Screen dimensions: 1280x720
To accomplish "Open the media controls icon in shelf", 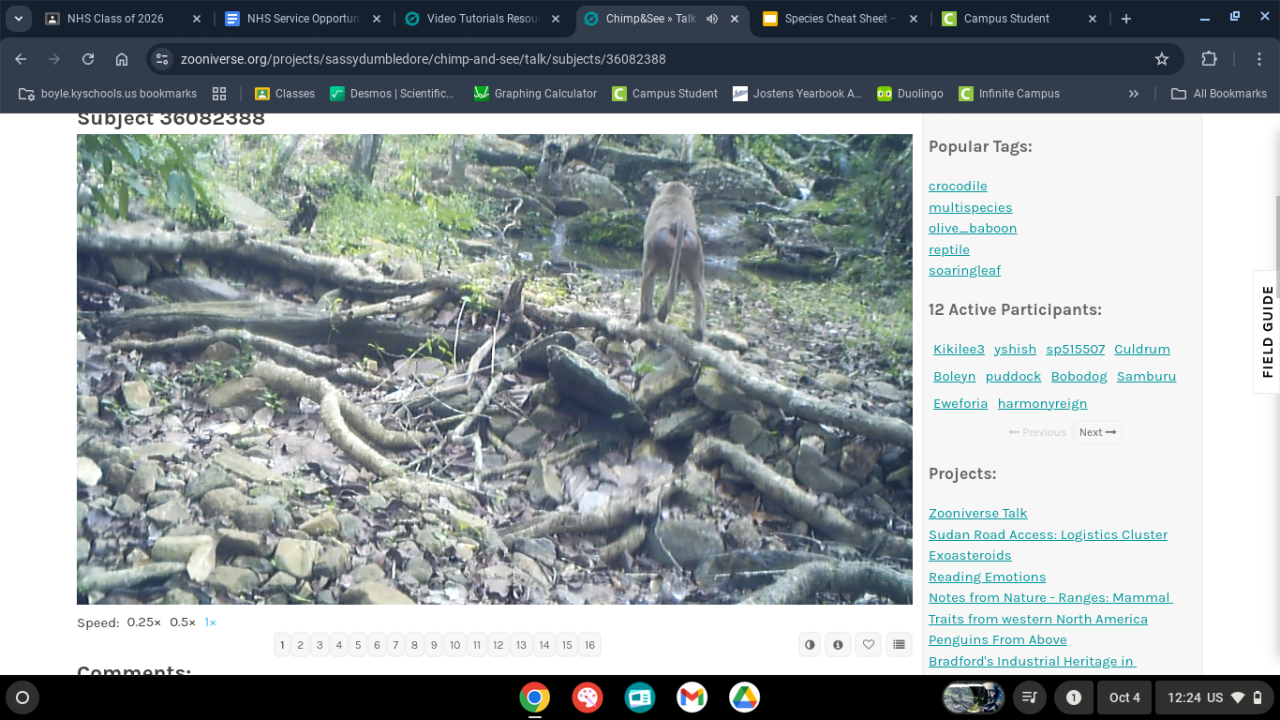I will (1027, 697).
